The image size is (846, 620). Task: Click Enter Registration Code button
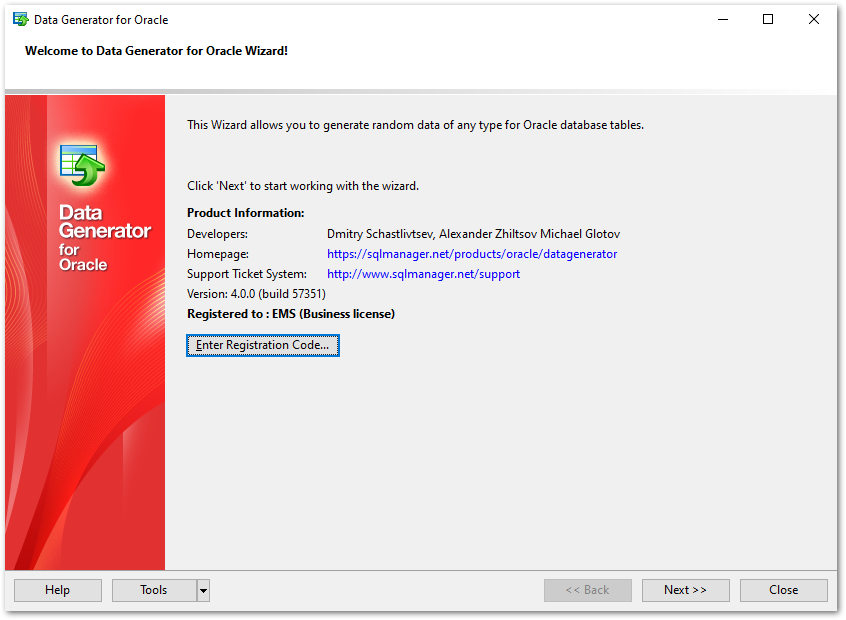263,345
